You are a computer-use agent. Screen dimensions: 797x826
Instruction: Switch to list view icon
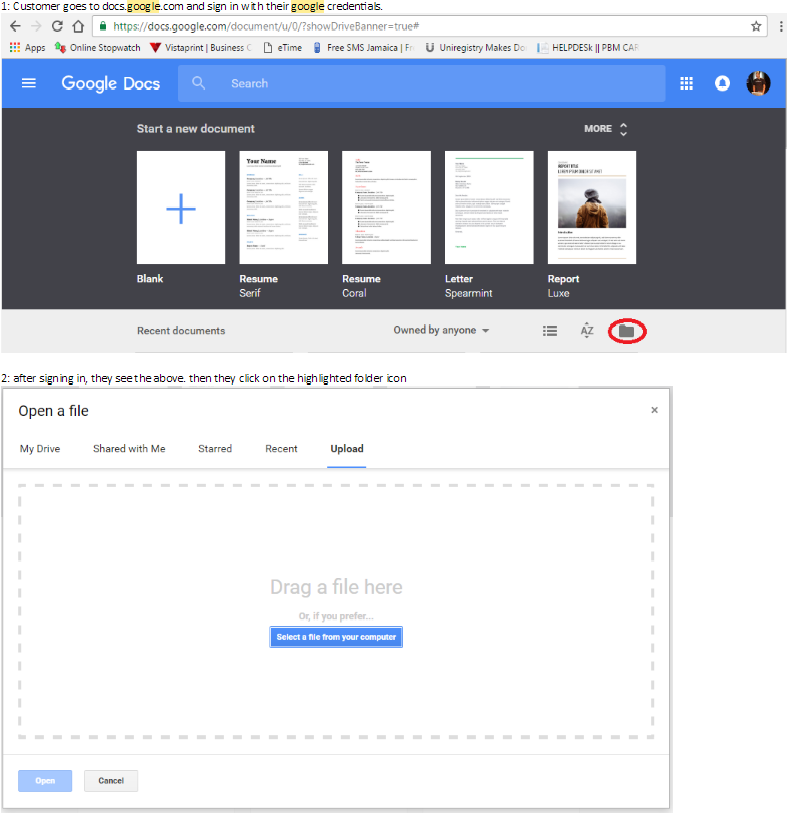(x=550, y=331)
